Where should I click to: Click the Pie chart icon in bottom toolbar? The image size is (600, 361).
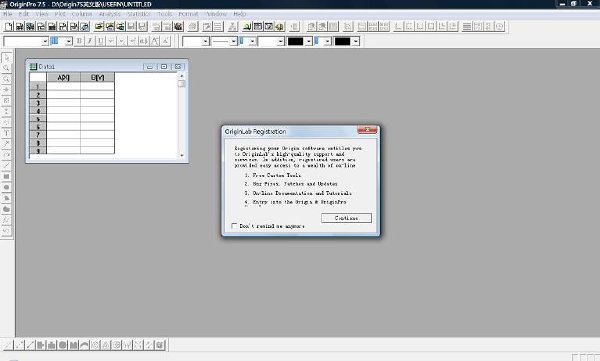[x=62, y=345]
